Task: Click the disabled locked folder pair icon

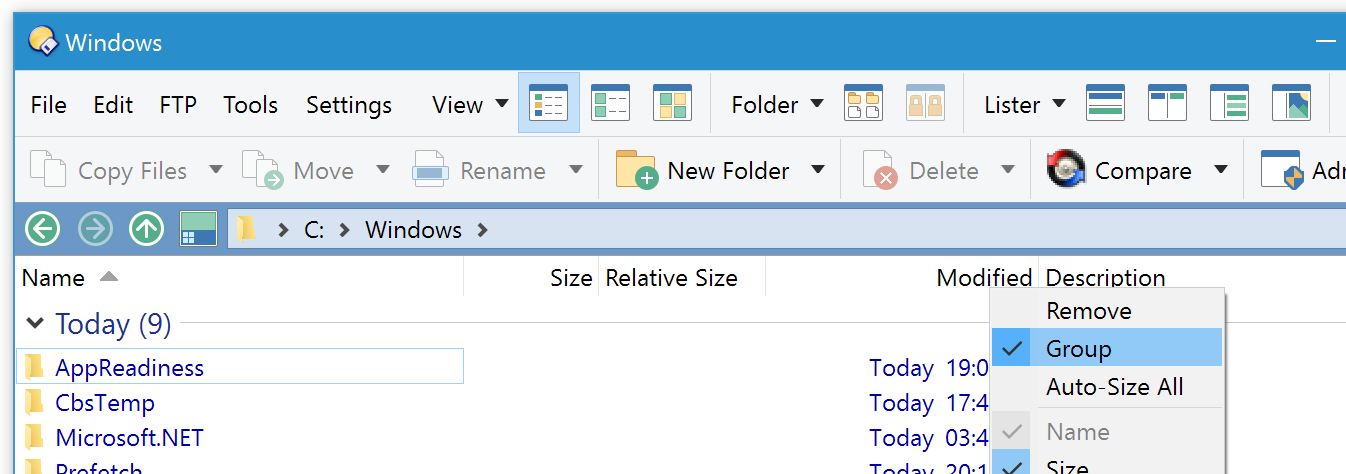Action: click(925, 103)
